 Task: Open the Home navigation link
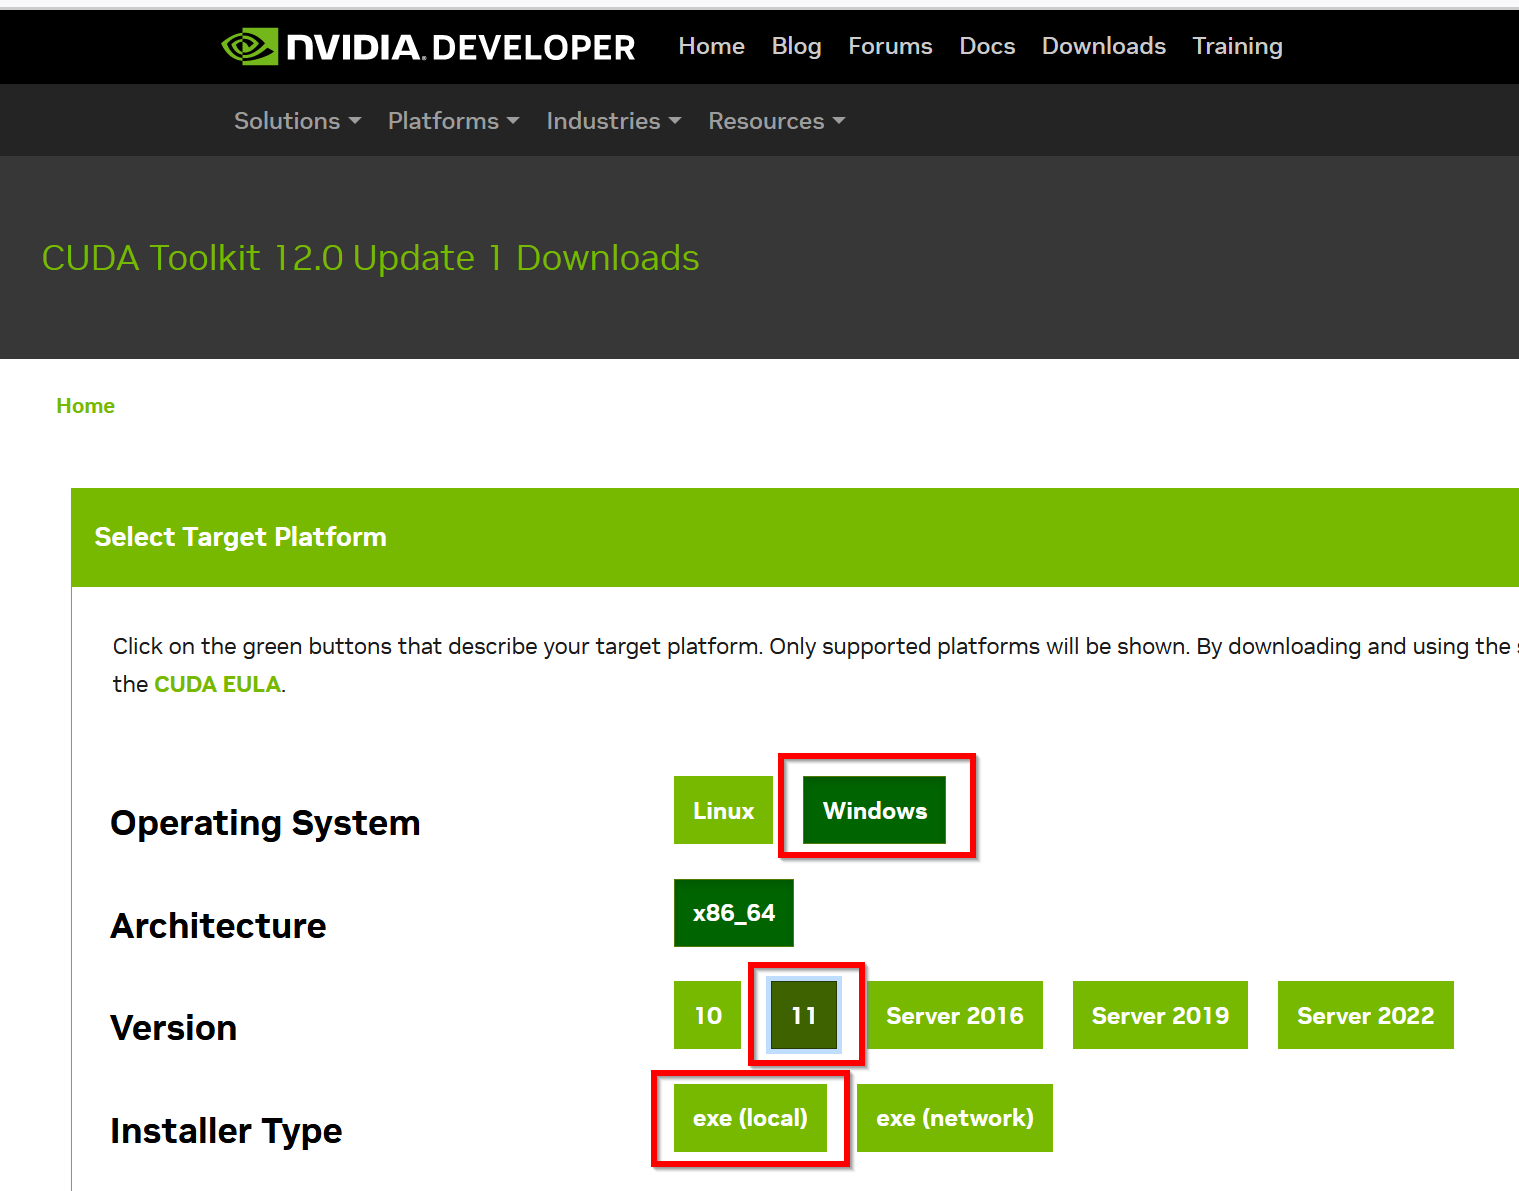(x=711, y=46)
